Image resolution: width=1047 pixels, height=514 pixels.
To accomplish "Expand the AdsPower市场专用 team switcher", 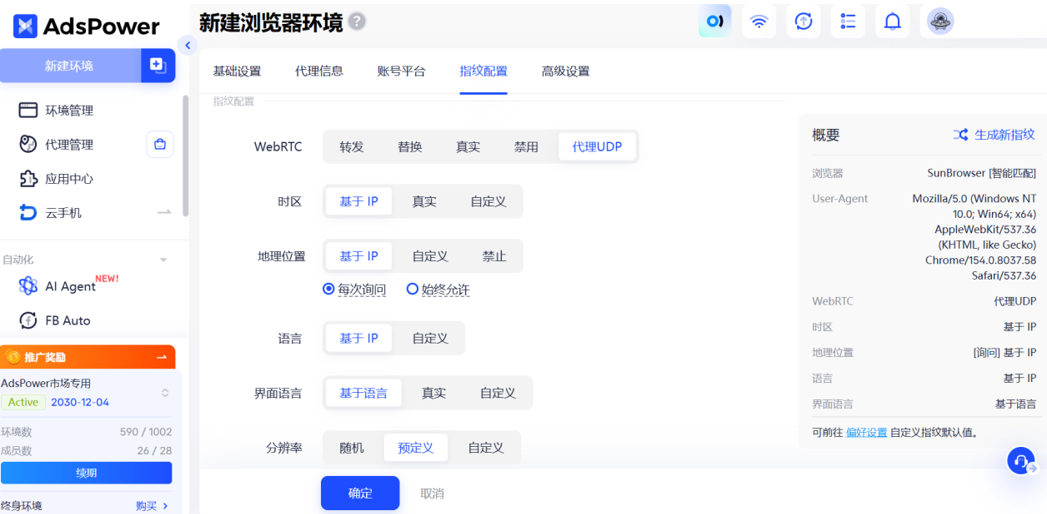I will click(x=165, y=393).
